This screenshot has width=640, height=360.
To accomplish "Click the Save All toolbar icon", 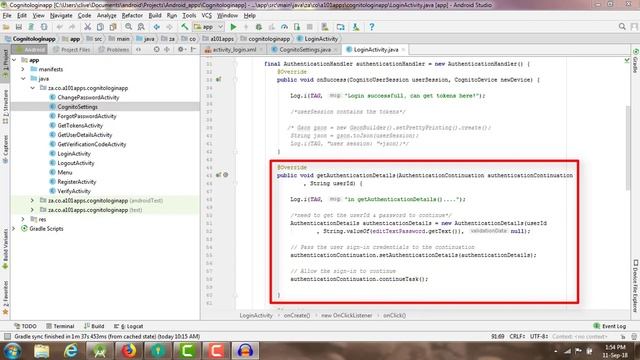I will coord(19,27).
